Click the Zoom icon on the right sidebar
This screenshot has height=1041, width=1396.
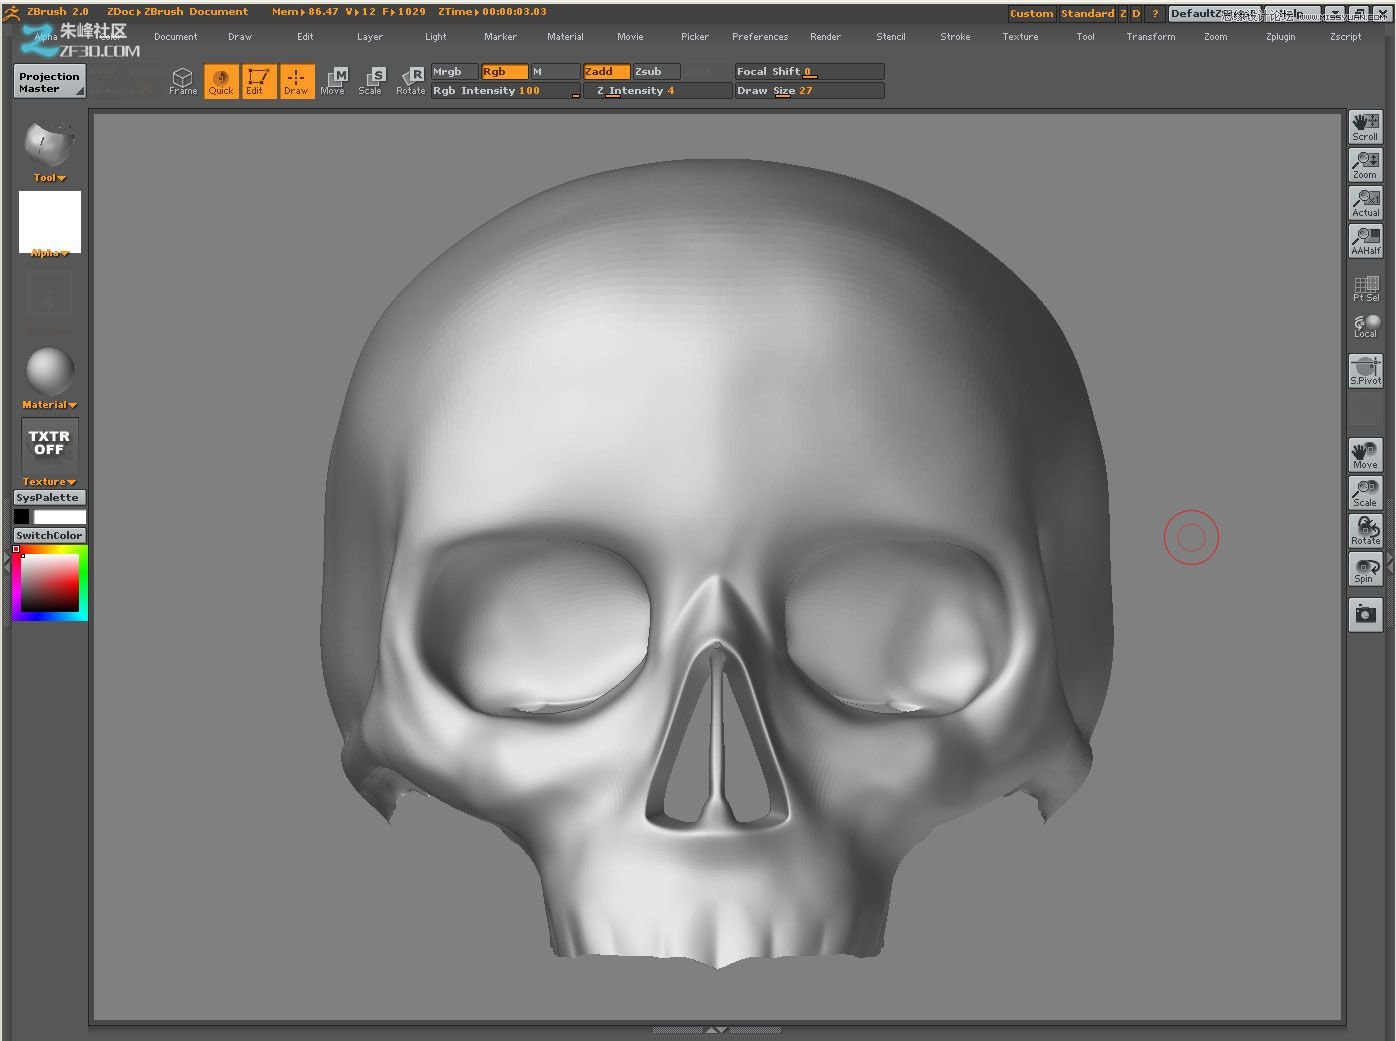[x=1365, y=164]
